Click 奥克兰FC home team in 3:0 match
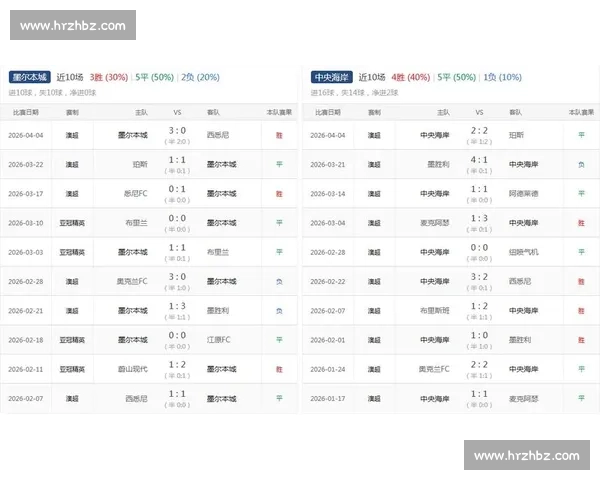Screen dimensions: 600x480 [132, 281]
